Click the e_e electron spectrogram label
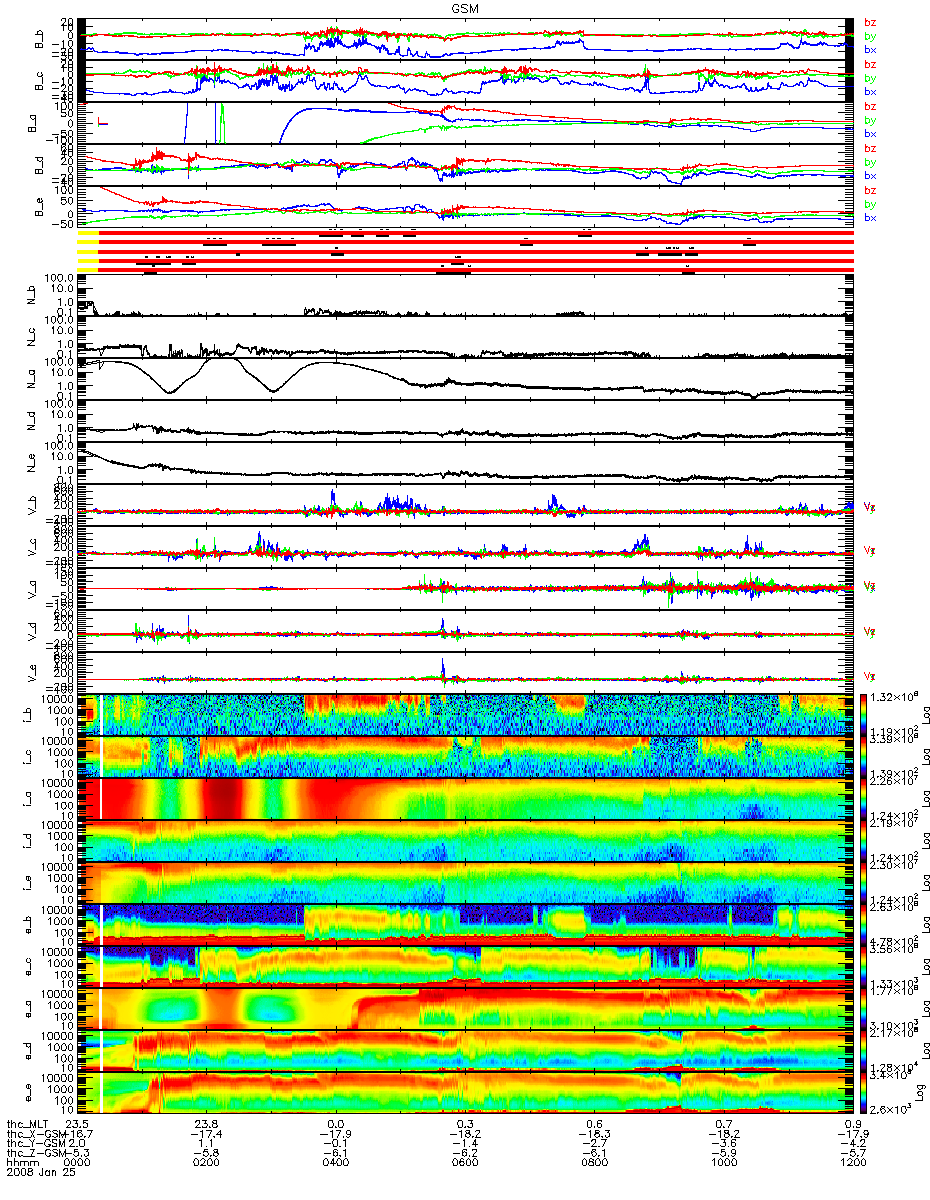Image resolution: width=930 pixels, height=1200 pixels. pyautogui.click(x=30, y=1094)
